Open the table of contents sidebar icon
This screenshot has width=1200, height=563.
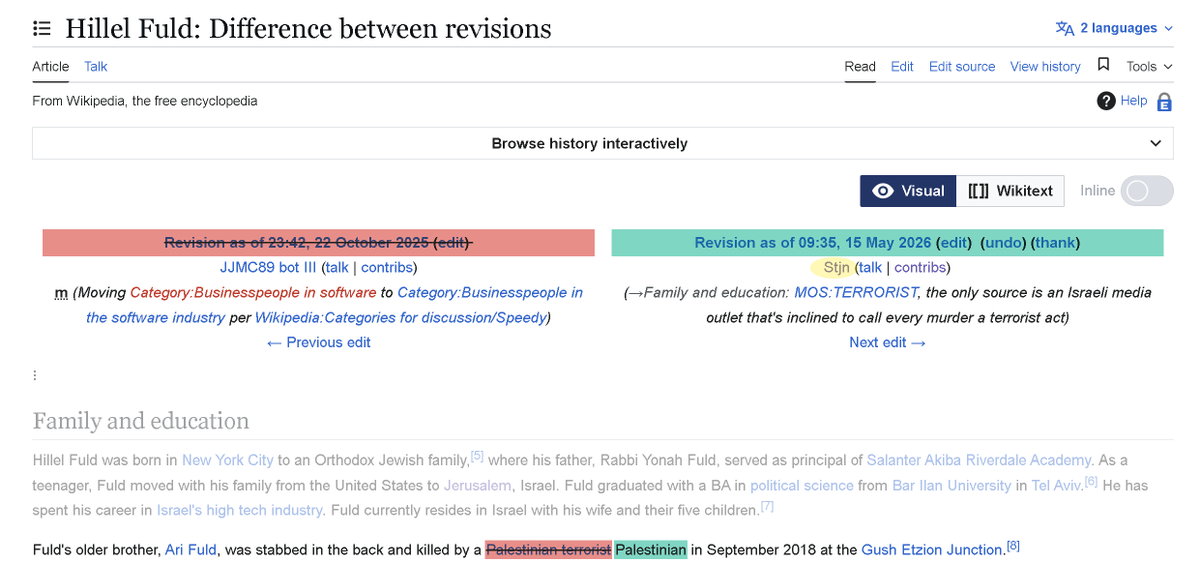coord(42,28)
